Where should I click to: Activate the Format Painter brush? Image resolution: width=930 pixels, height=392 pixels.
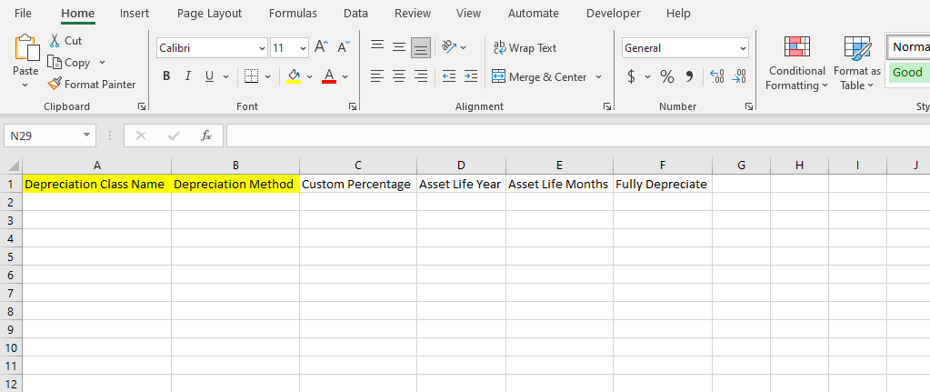55,84
